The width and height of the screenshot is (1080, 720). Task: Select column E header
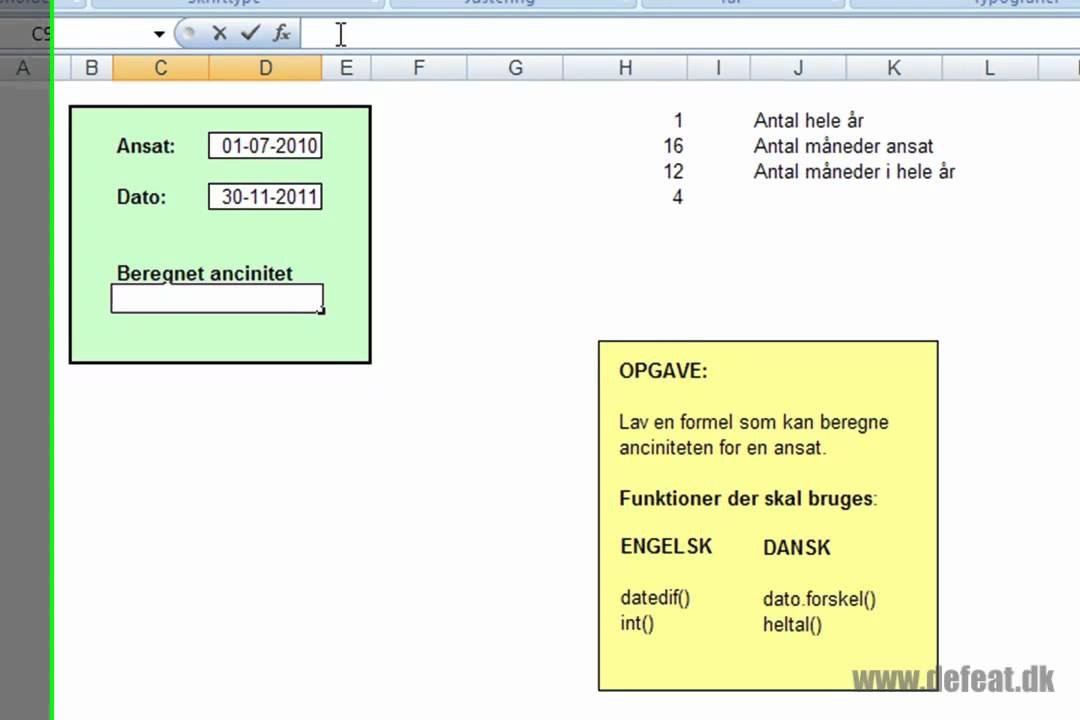tap(346, 68)
